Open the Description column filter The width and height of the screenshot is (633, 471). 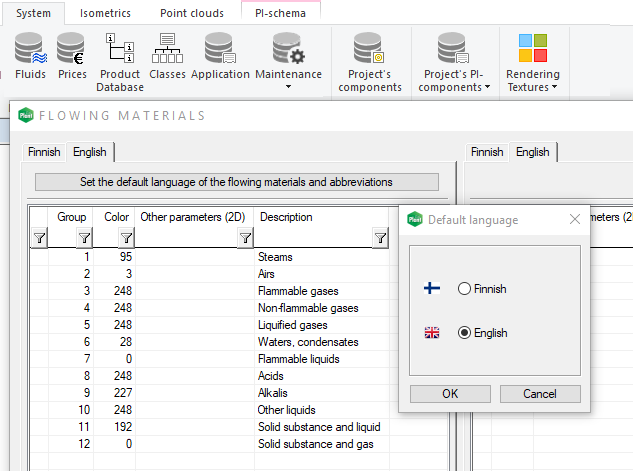(x=380, y=238)
